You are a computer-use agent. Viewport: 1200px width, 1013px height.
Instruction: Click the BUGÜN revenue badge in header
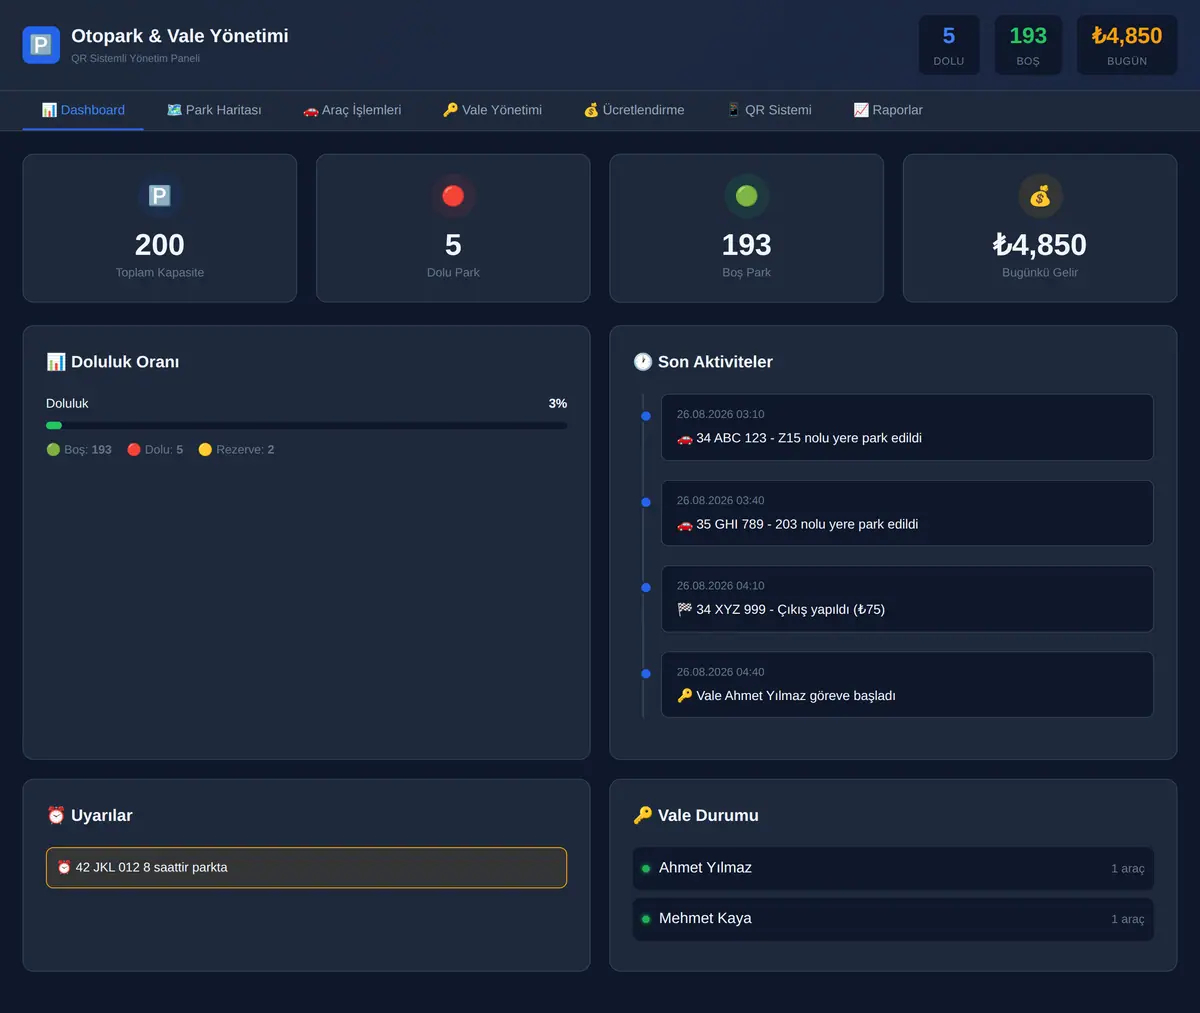click(x=1127, y=45)
